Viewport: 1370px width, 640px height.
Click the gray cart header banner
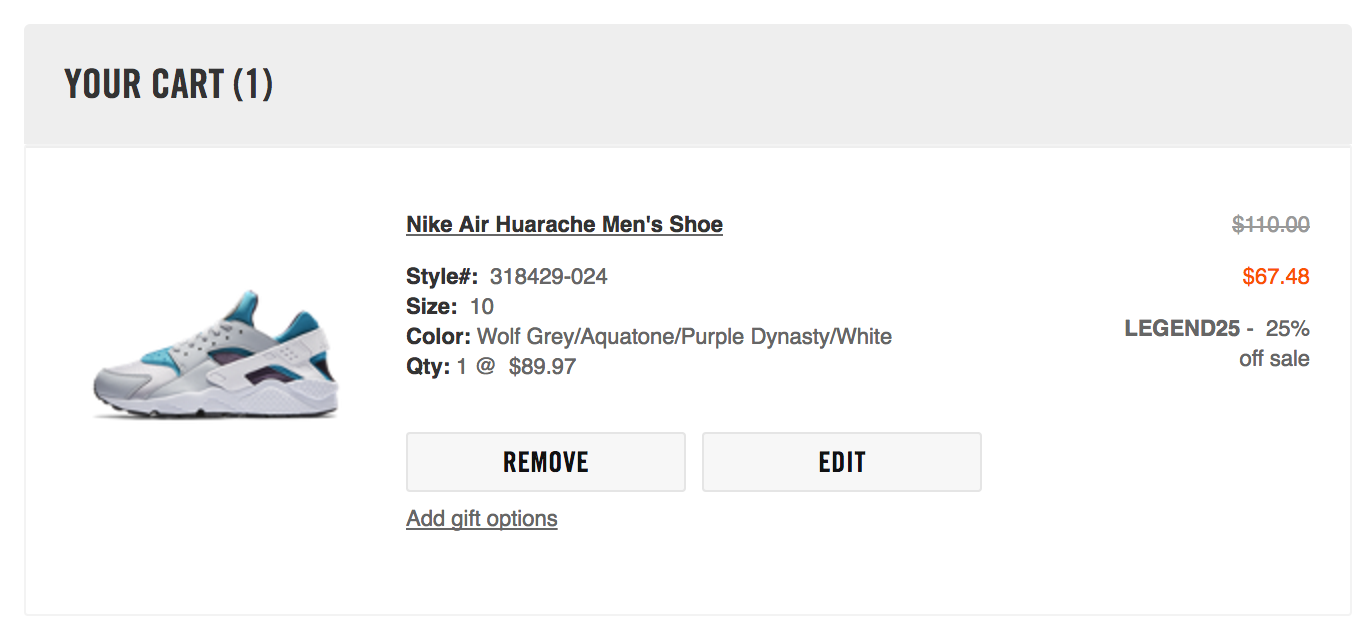(685, 84)
